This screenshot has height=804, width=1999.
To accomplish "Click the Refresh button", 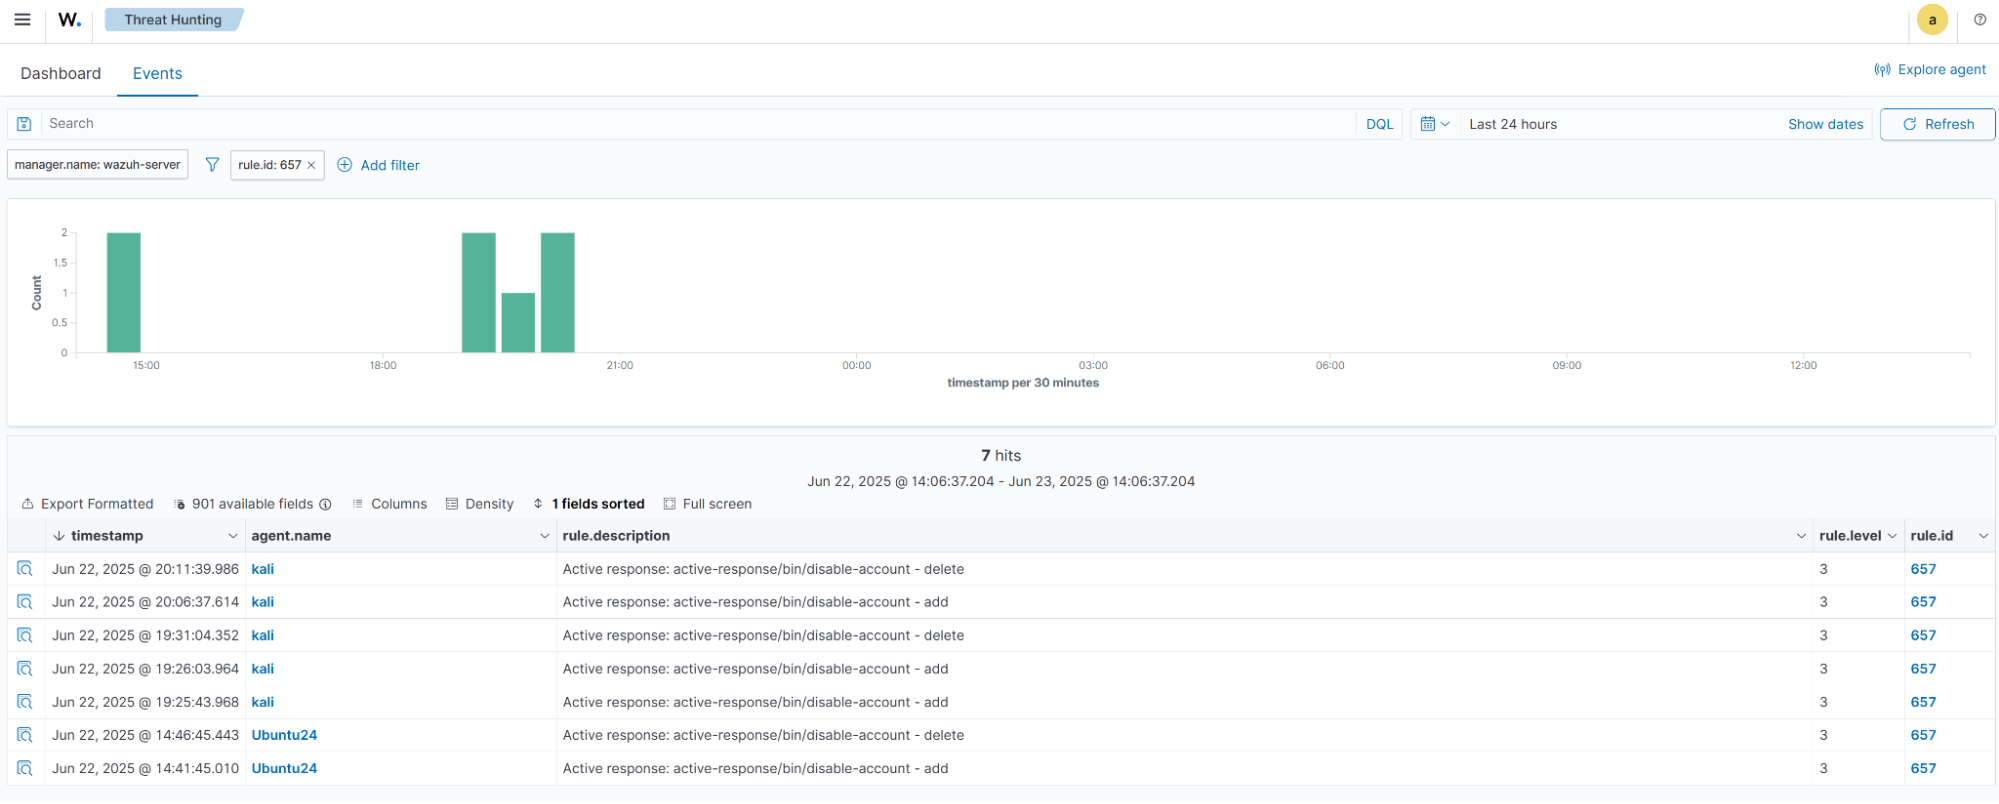I will coord(1937,124).
